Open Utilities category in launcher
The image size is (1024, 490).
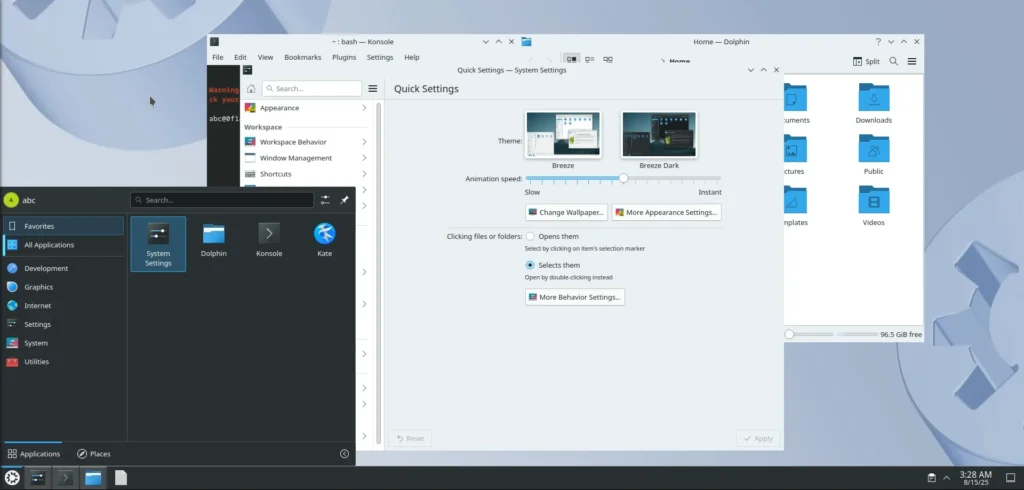[x=63, y=362]
